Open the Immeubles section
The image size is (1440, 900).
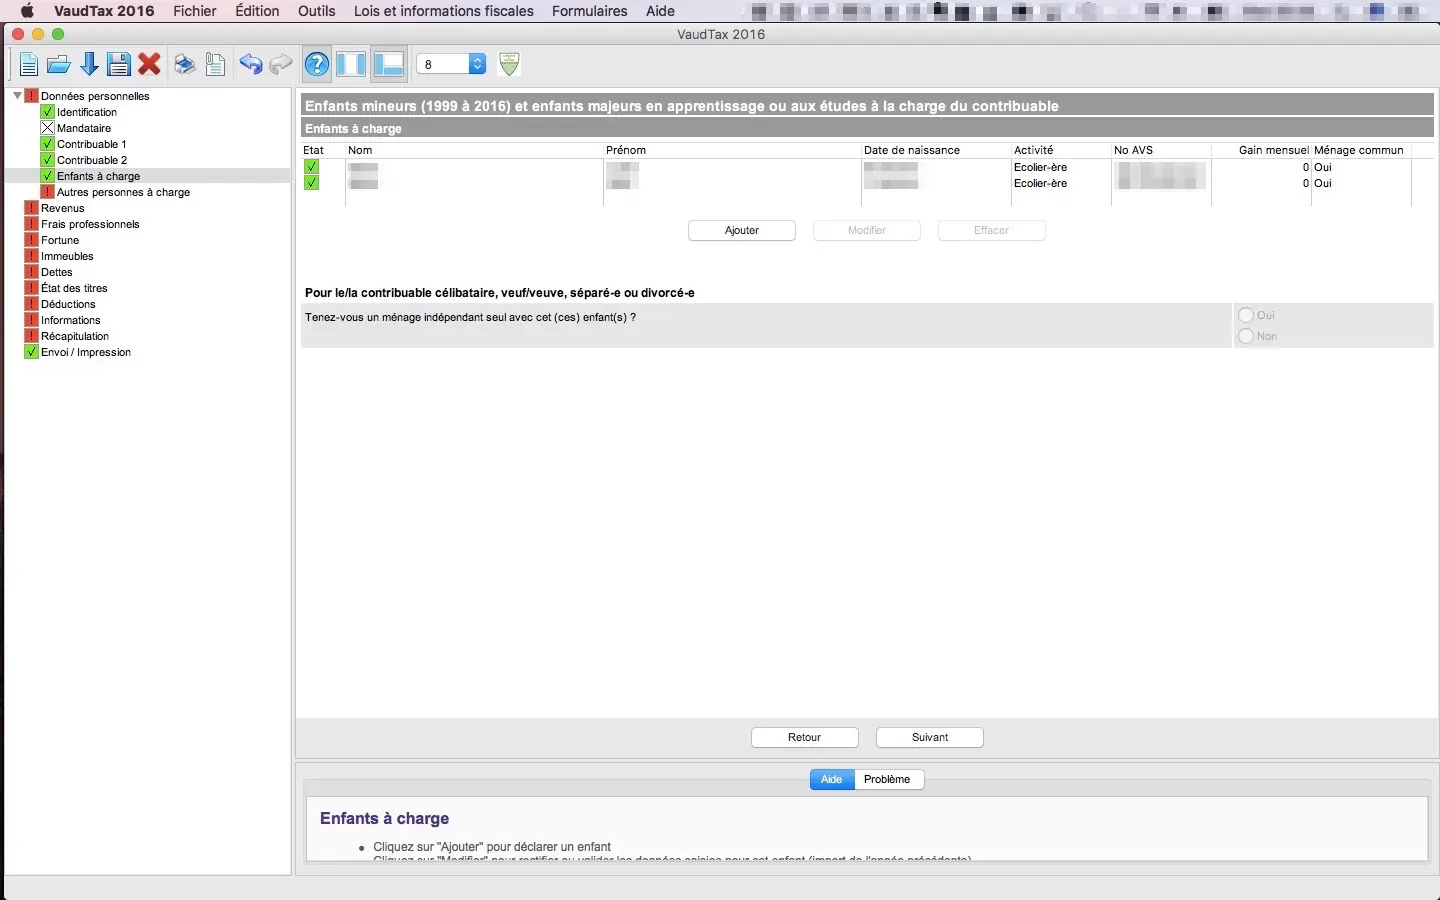tap(67, 256)
